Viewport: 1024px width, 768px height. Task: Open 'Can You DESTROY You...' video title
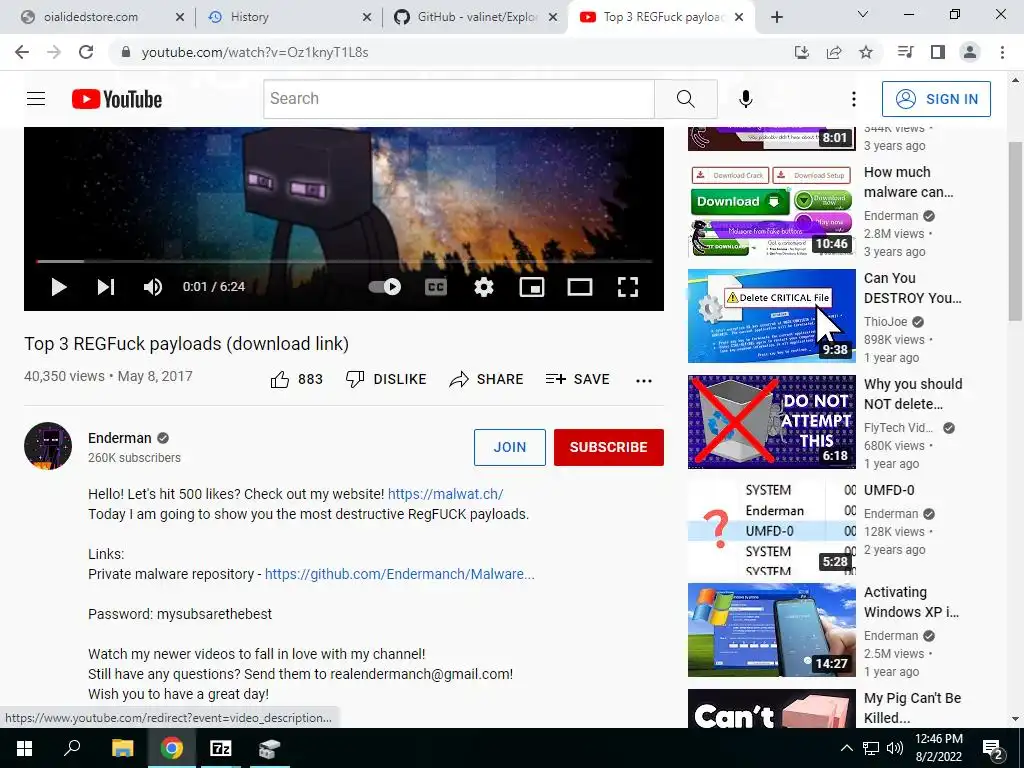pos(912,288)
